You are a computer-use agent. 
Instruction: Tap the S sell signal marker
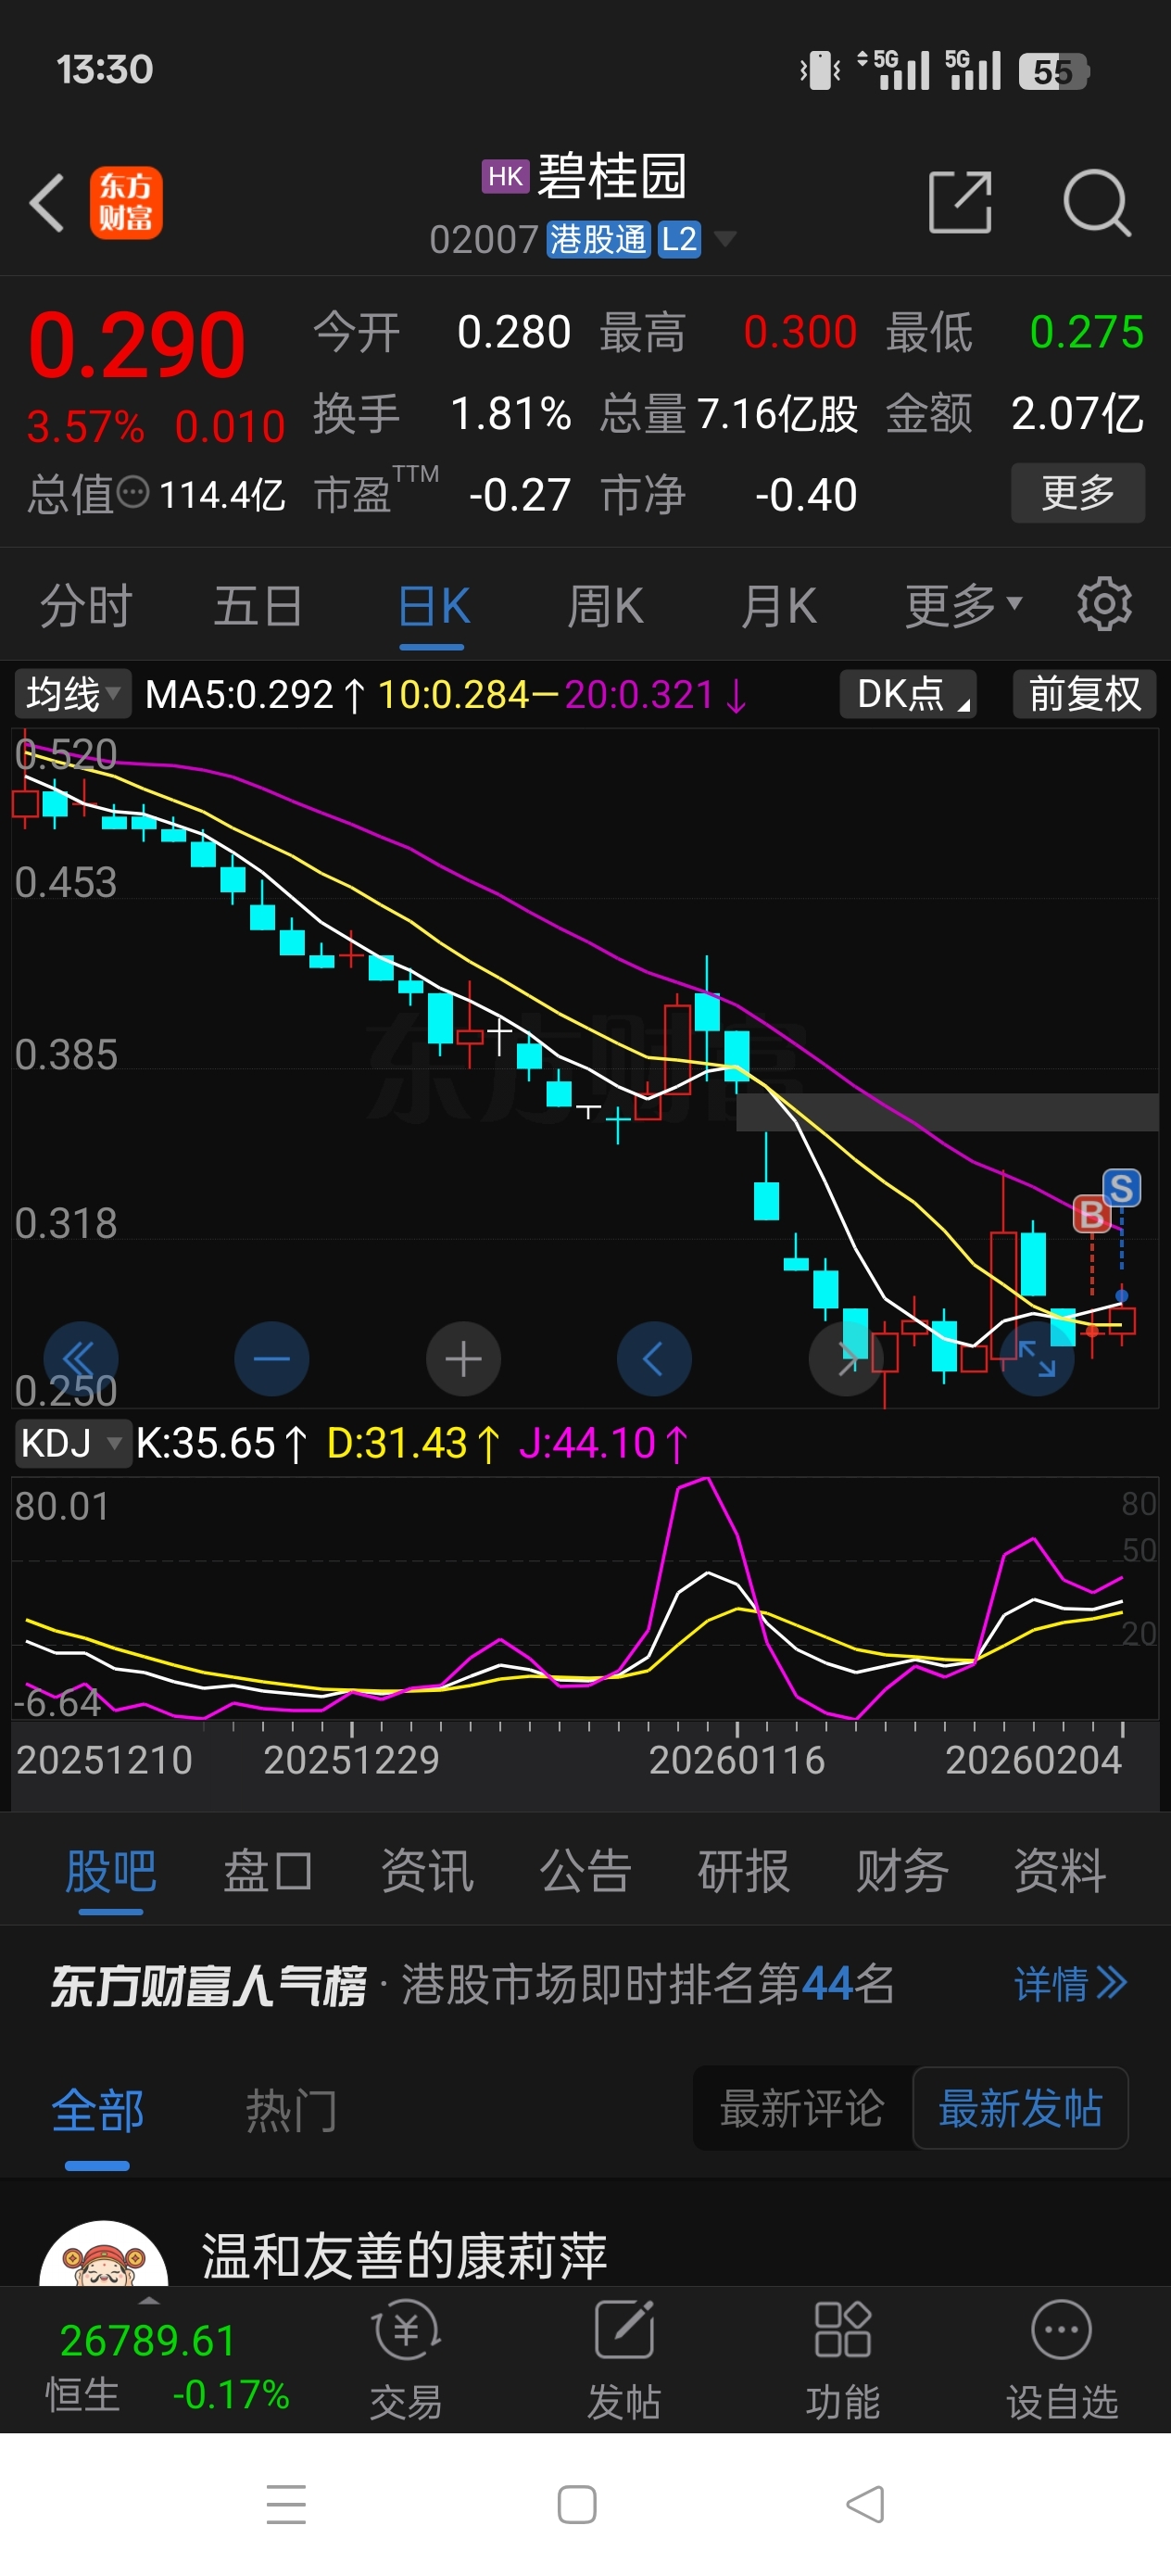point(1121,1188)
